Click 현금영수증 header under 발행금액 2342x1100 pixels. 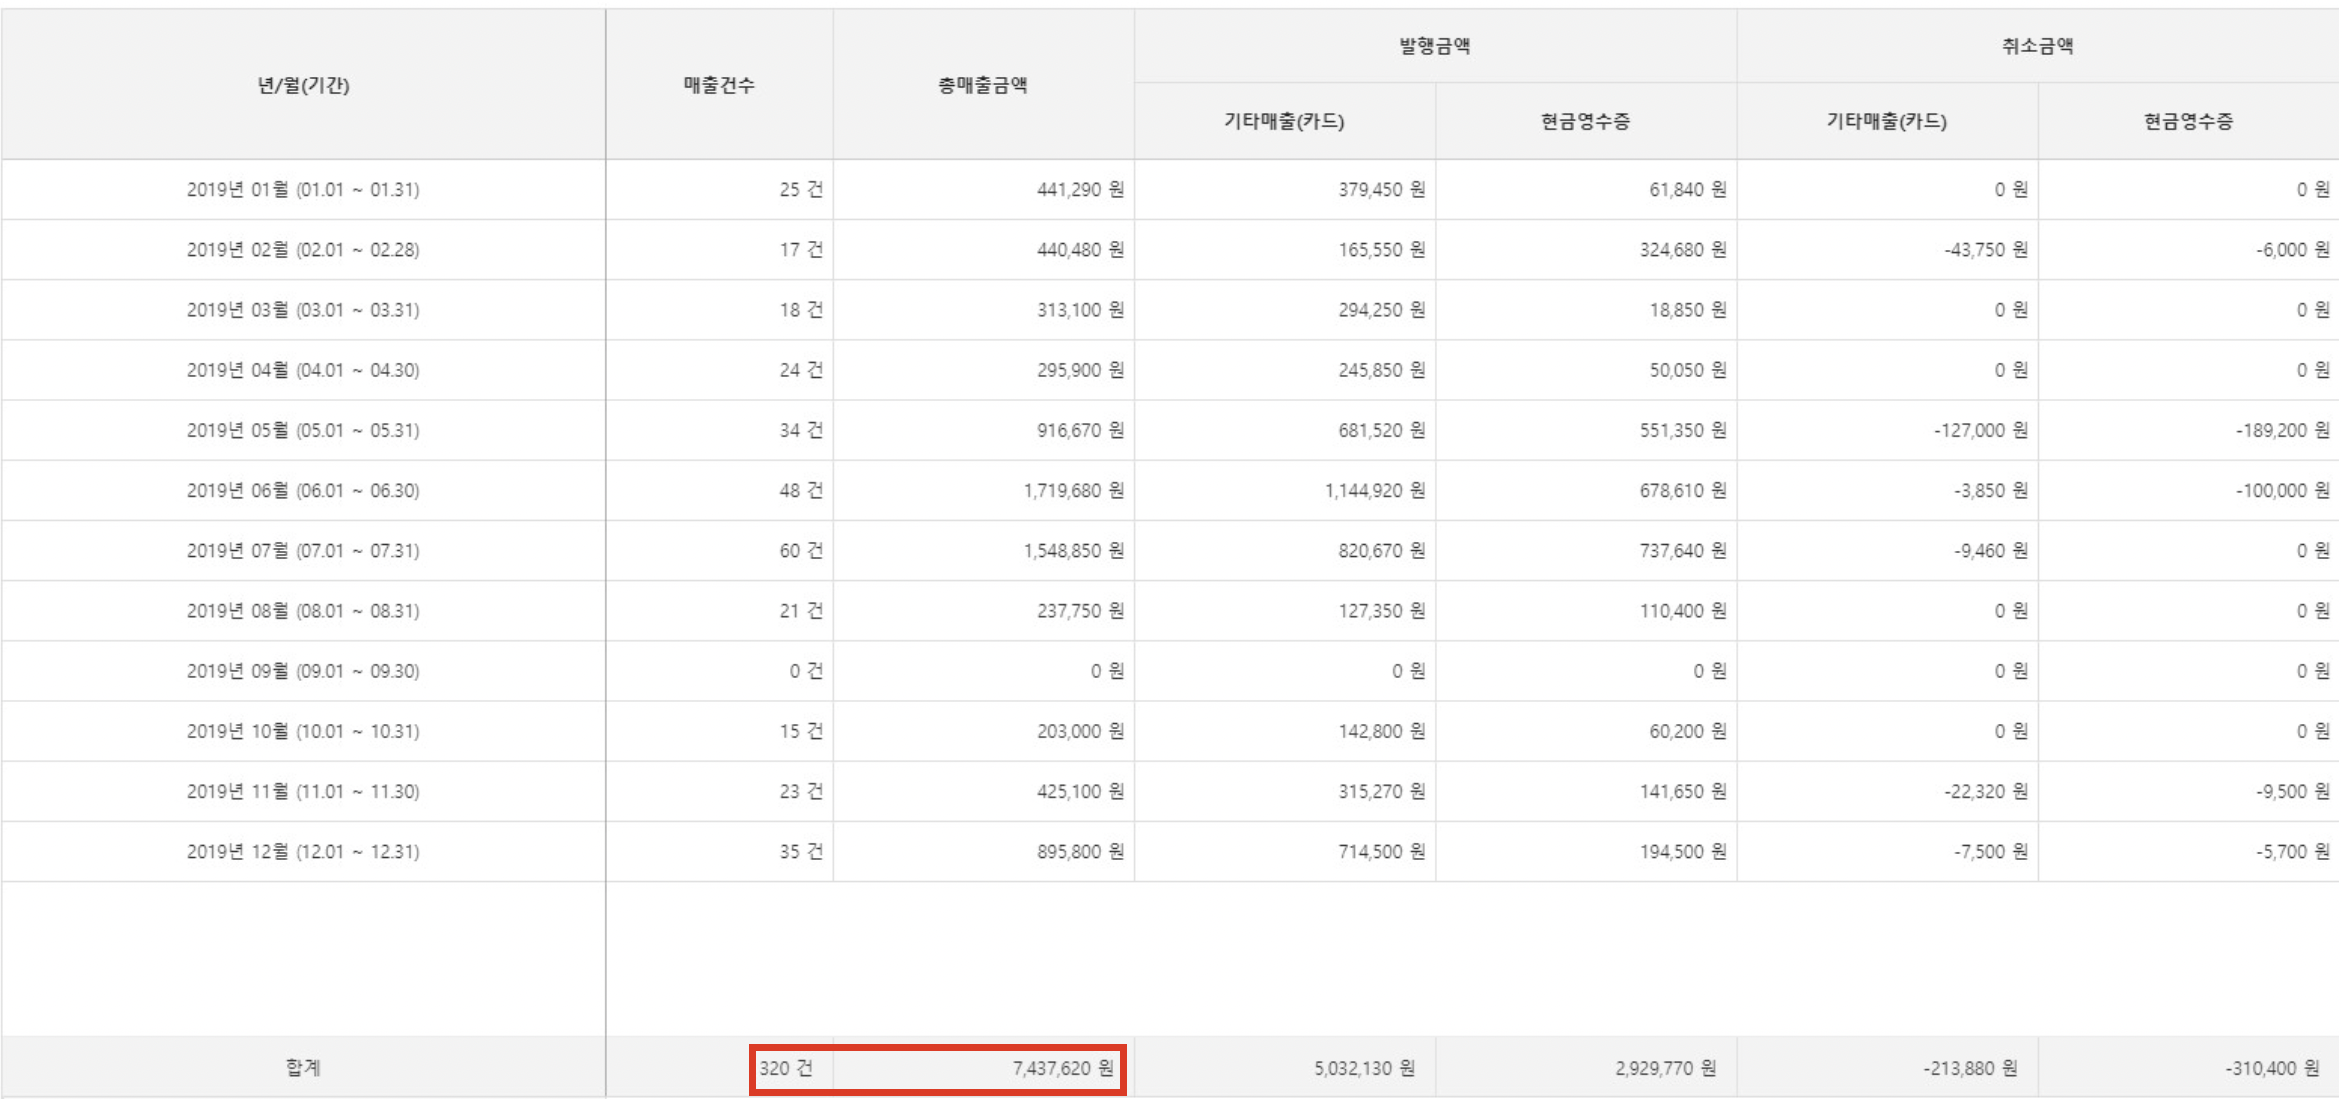[x=1585, y=121]
